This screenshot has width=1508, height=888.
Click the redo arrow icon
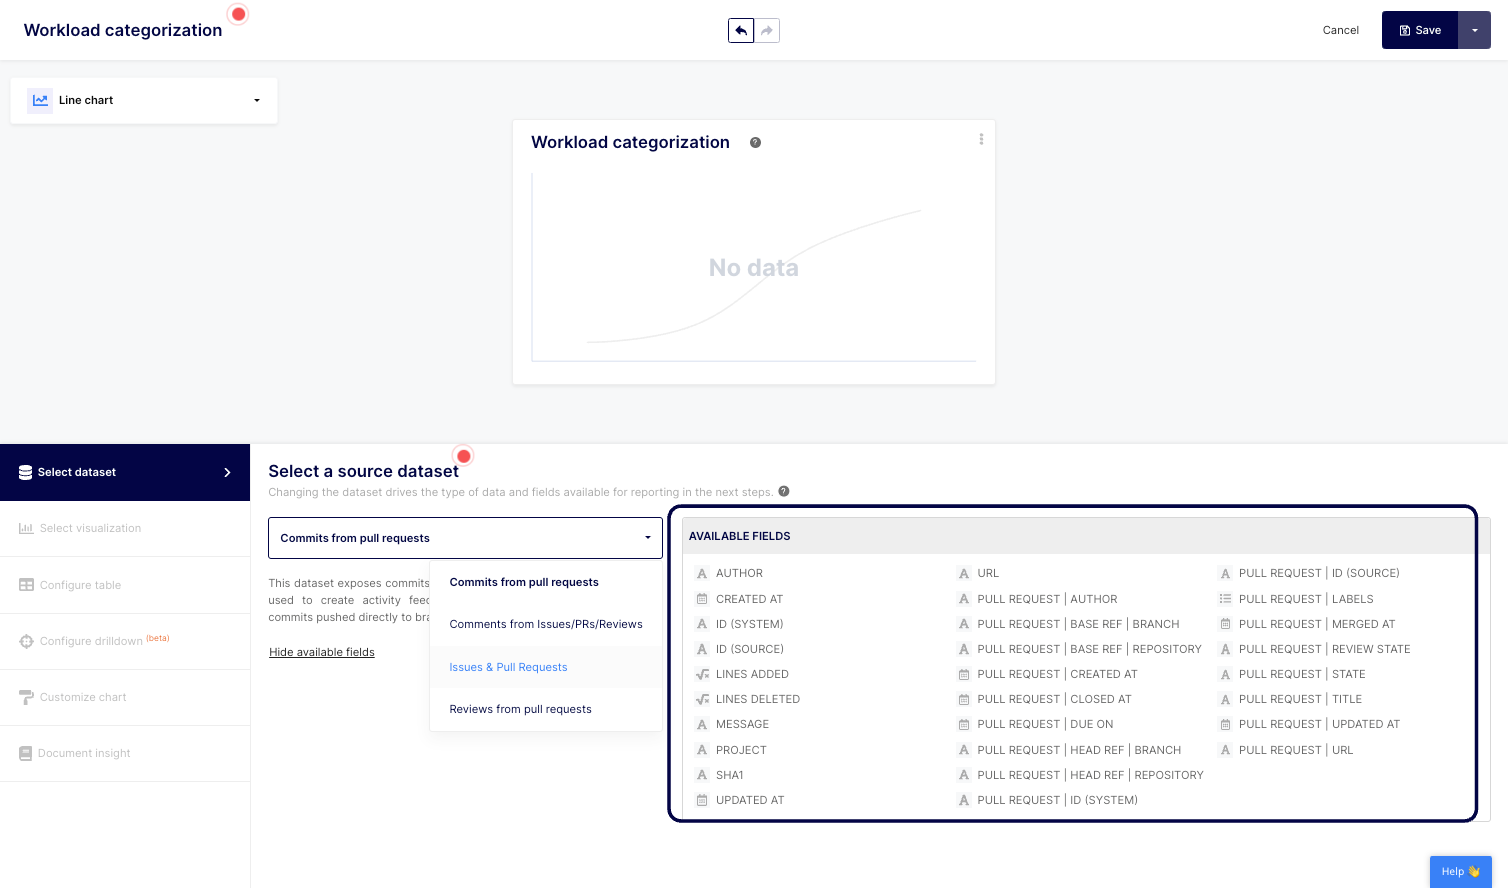click(x=767, y=31)
